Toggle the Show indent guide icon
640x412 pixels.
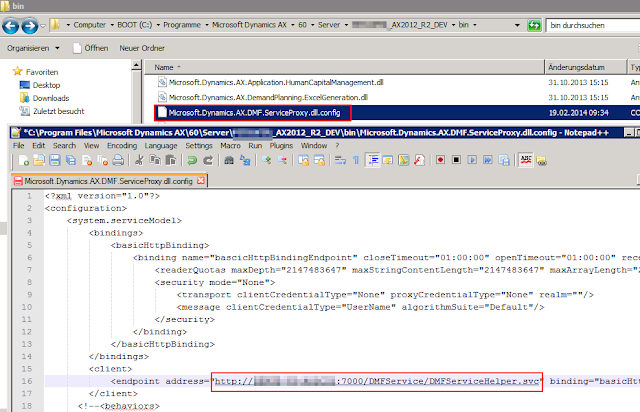(x=372, y=160)
